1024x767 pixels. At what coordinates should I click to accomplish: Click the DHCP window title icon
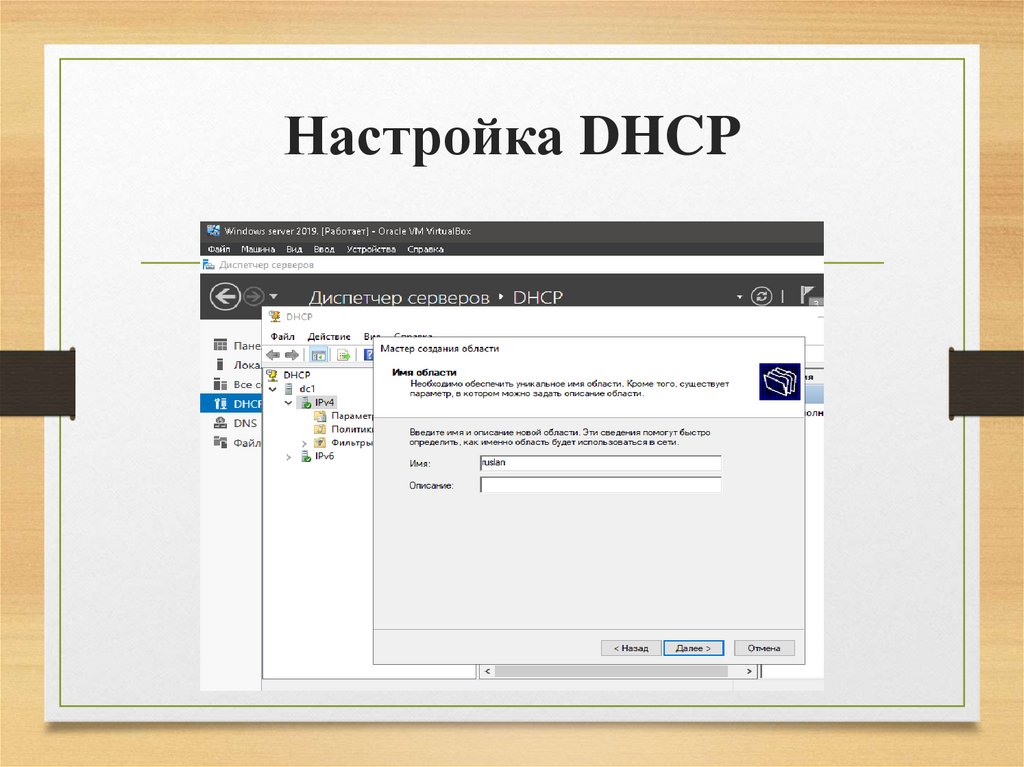point(275,316)
